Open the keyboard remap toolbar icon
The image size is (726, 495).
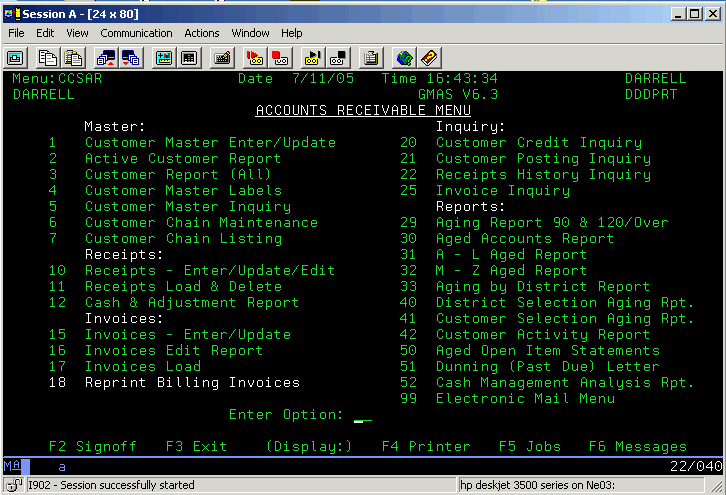tap(222, 58)
